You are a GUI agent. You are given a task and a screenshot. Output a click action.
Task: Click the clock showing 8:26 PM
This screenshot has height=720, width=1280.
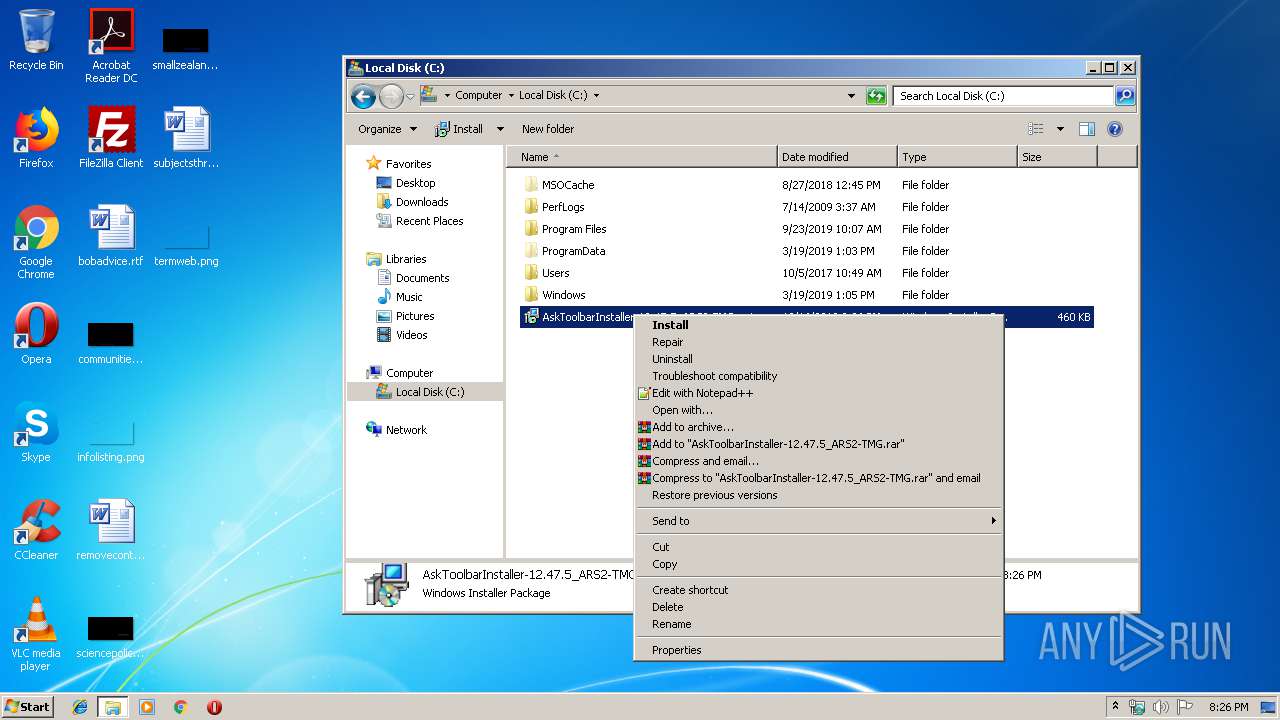(1228, 707)
